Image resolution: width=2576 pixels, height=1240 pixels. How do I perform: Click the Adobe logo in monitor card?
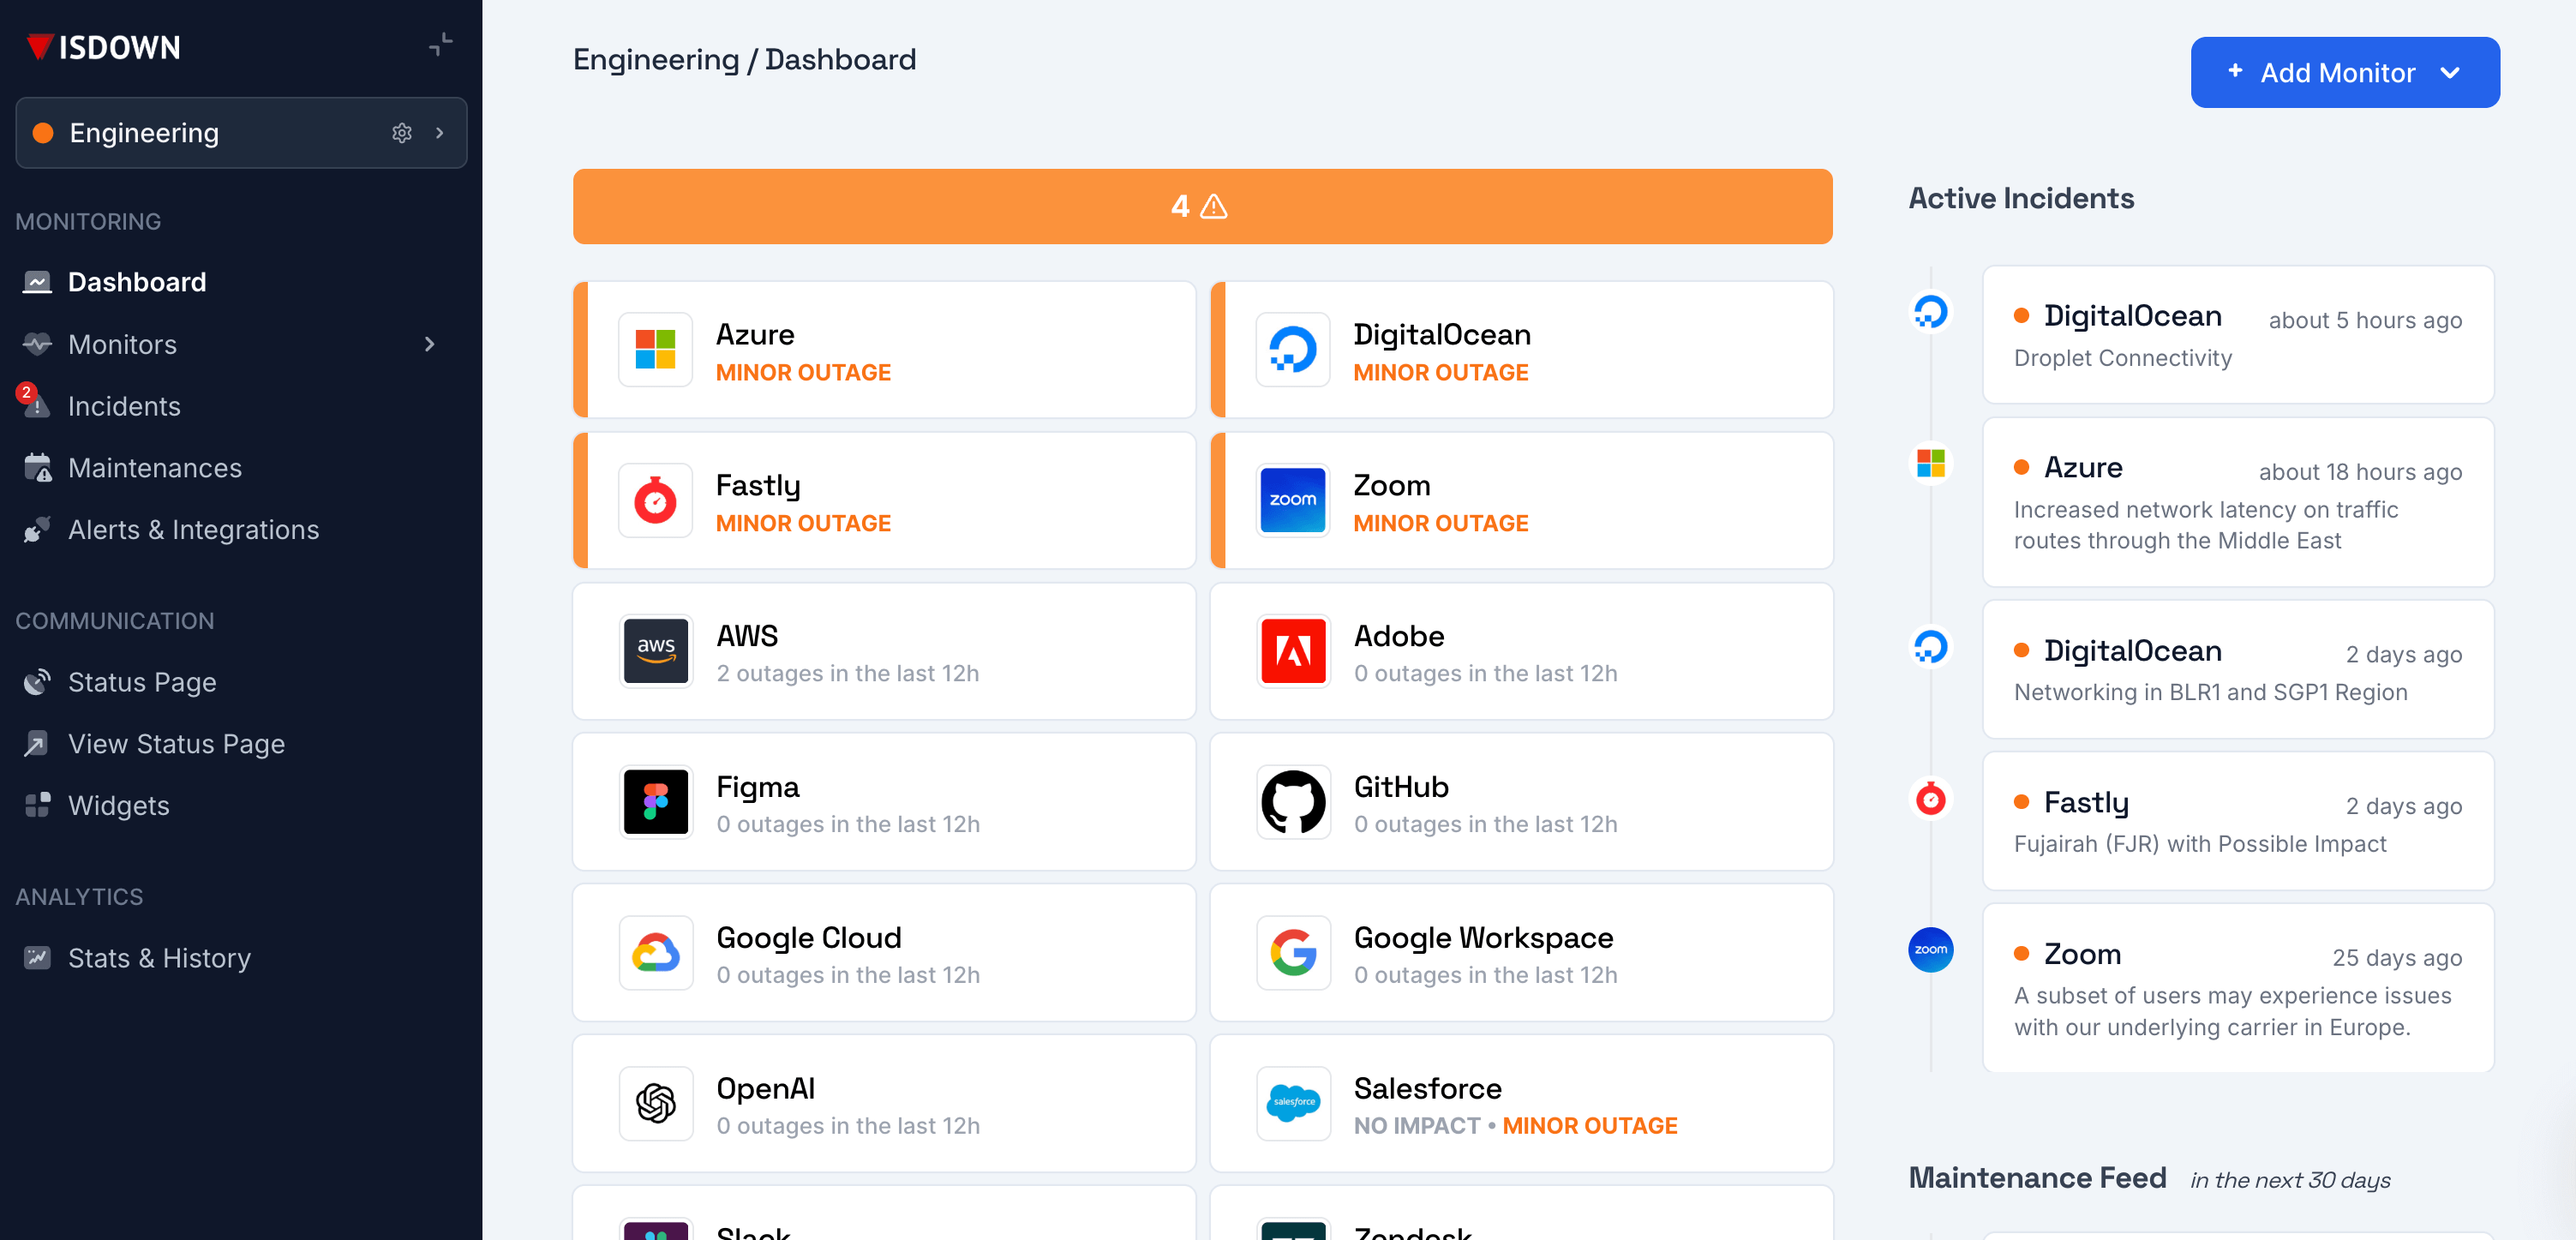(1293, 652)
